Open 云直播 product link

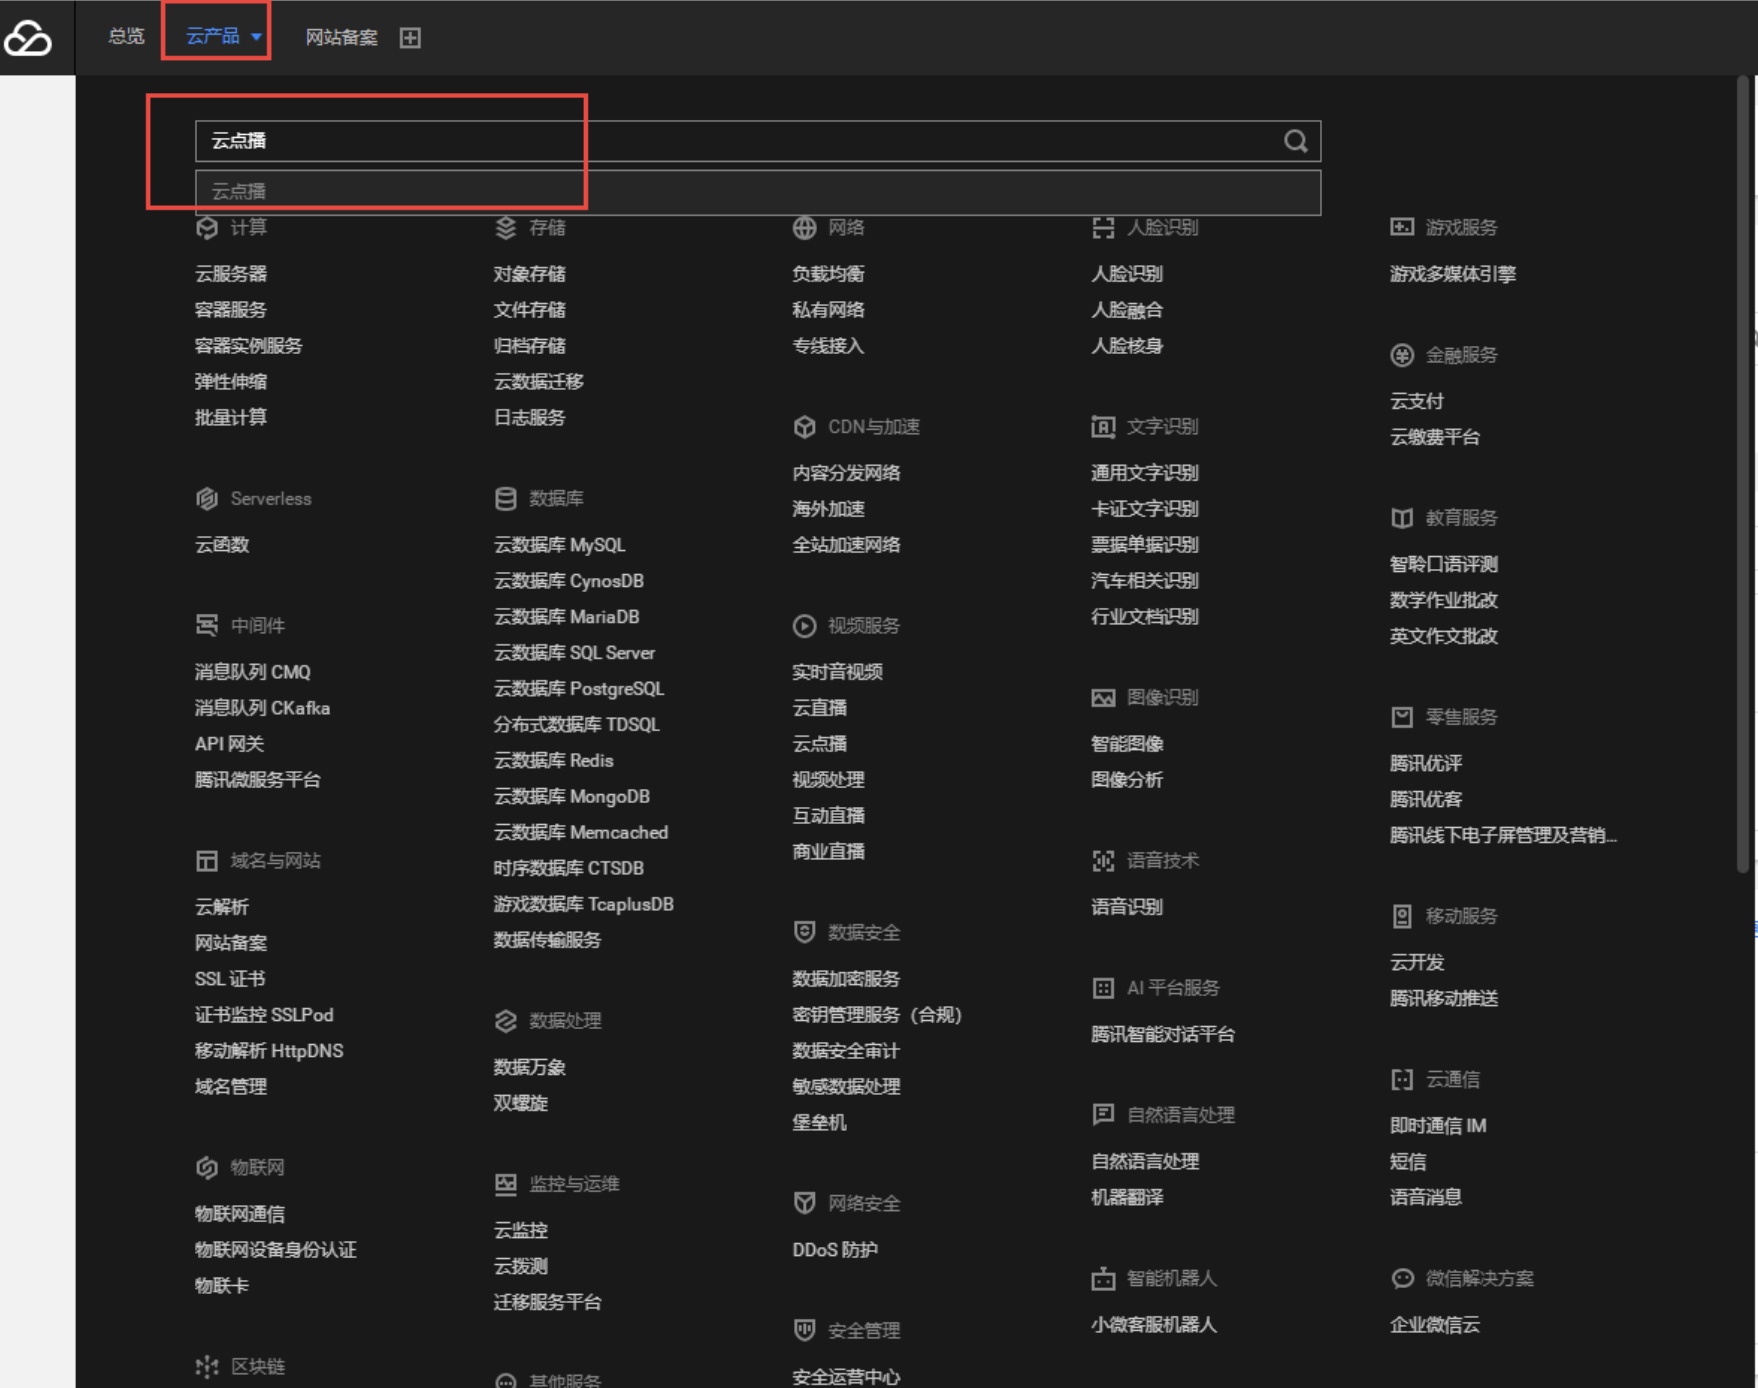pos(819,708)
